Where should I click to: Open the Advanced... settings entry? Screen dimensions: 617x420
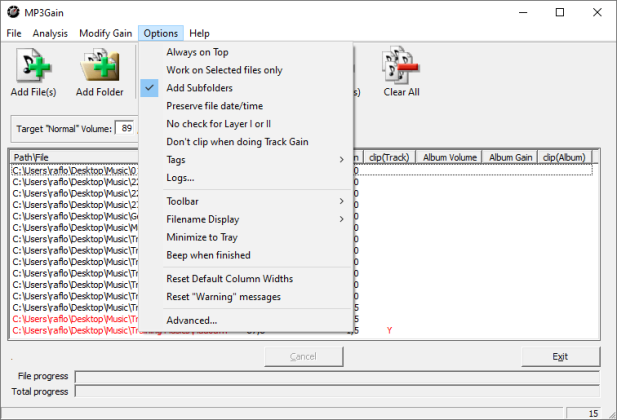(246, 320)
